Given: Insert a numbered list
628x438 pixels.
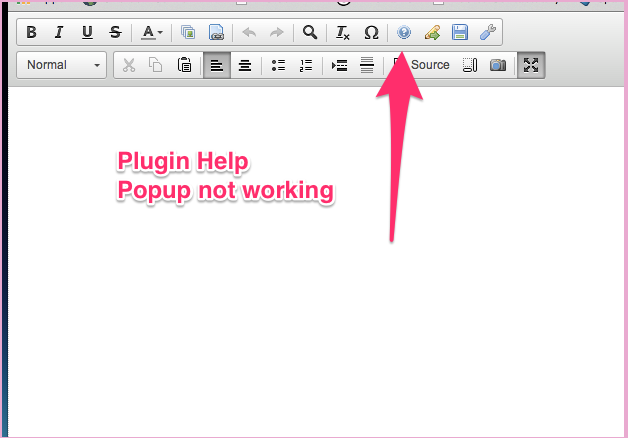Looking at the screenshot, I should pyautogui.click(x=306, y=65).
